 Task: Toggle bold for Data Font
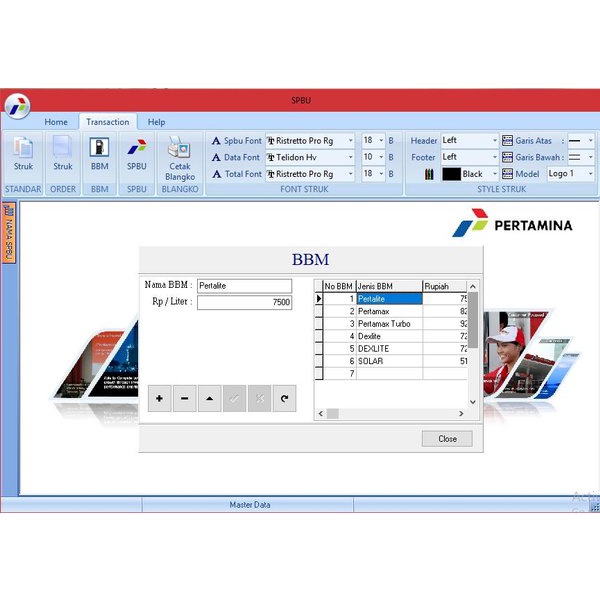[x=391, y=157]
